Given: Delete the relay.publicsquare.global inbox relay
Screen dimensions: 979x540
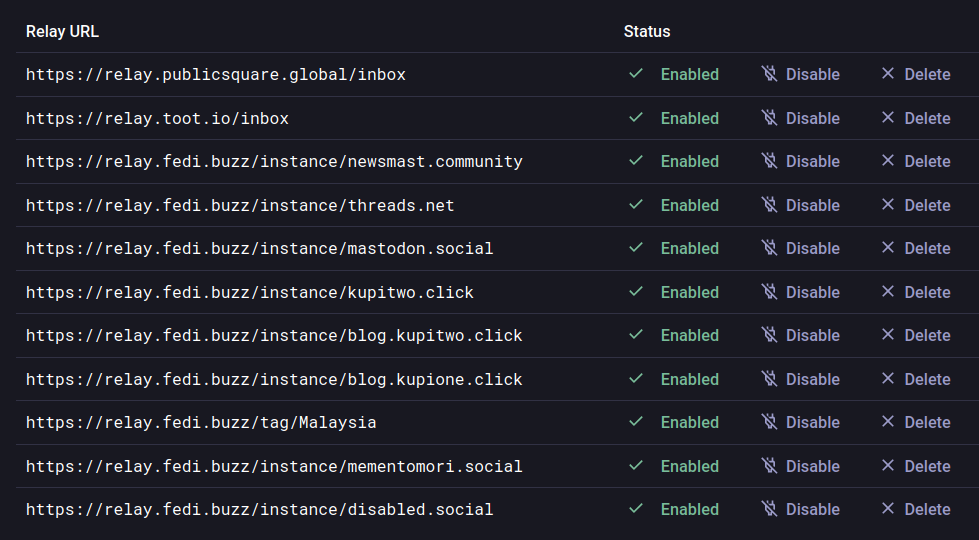Looking at the screenshot, I should [x=916, y=74].
